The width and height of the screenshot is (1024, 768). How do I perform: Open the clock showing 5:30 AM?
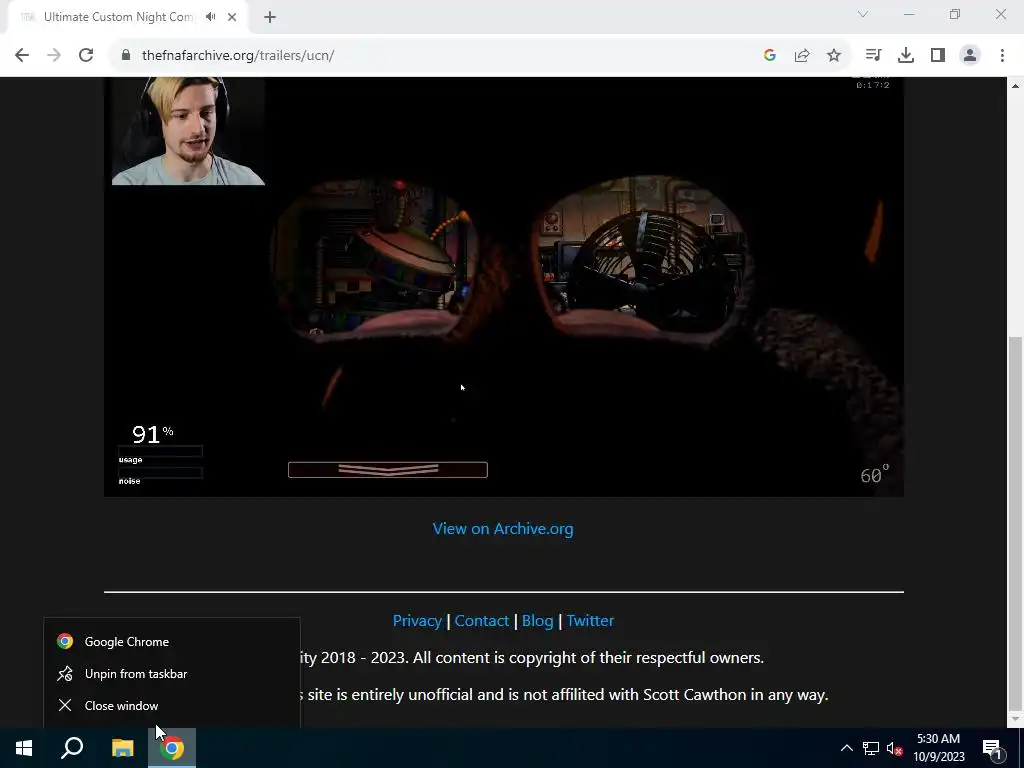[938, 748]
